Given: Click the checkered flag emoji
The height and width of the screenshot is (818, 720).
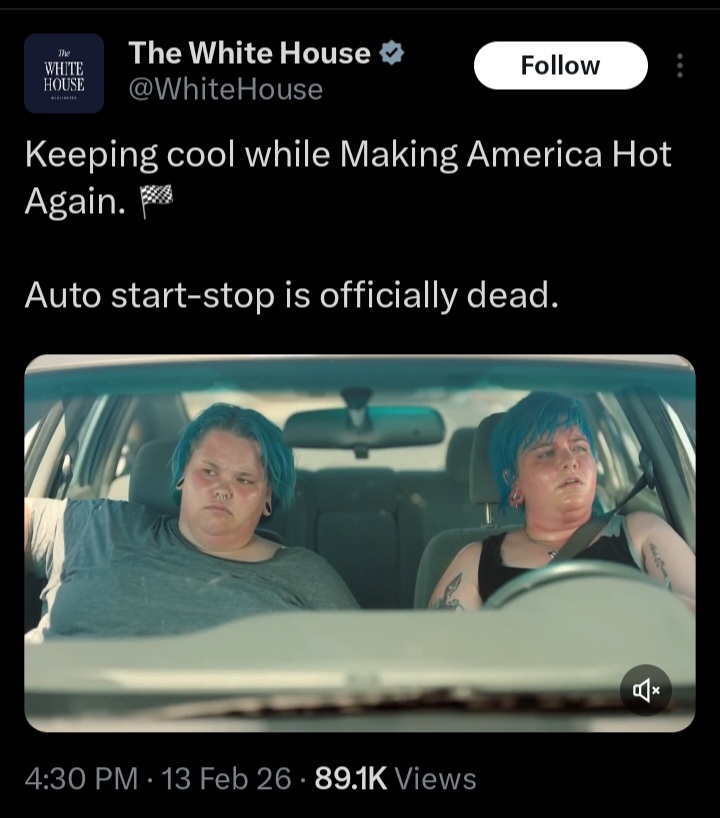Looking at the screenshot, I should [x=157, y=202].
